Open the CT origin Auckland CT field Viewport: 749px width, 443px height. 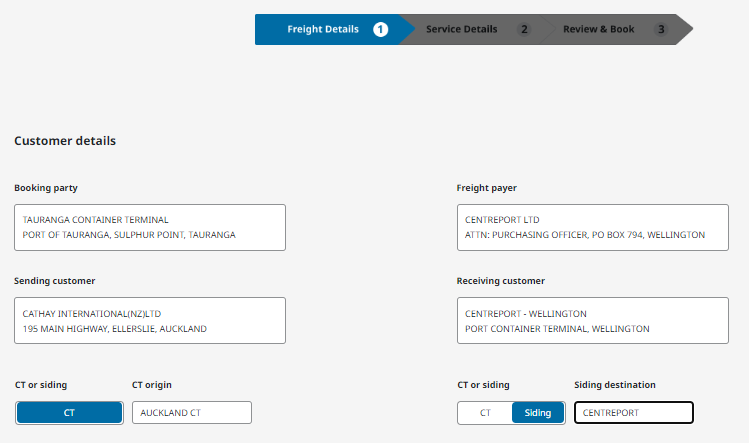pyautogui.click(x=192, y=412)
